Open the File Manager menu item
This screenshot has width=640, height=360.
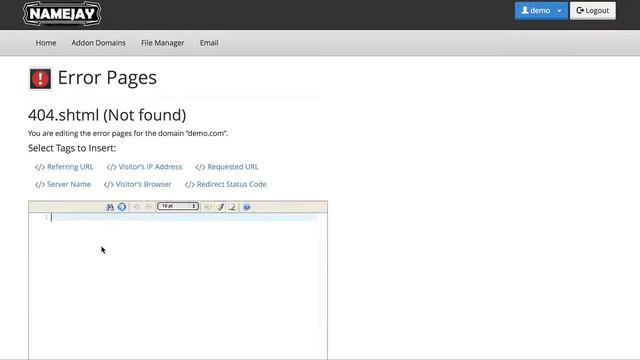click(162, 43)
